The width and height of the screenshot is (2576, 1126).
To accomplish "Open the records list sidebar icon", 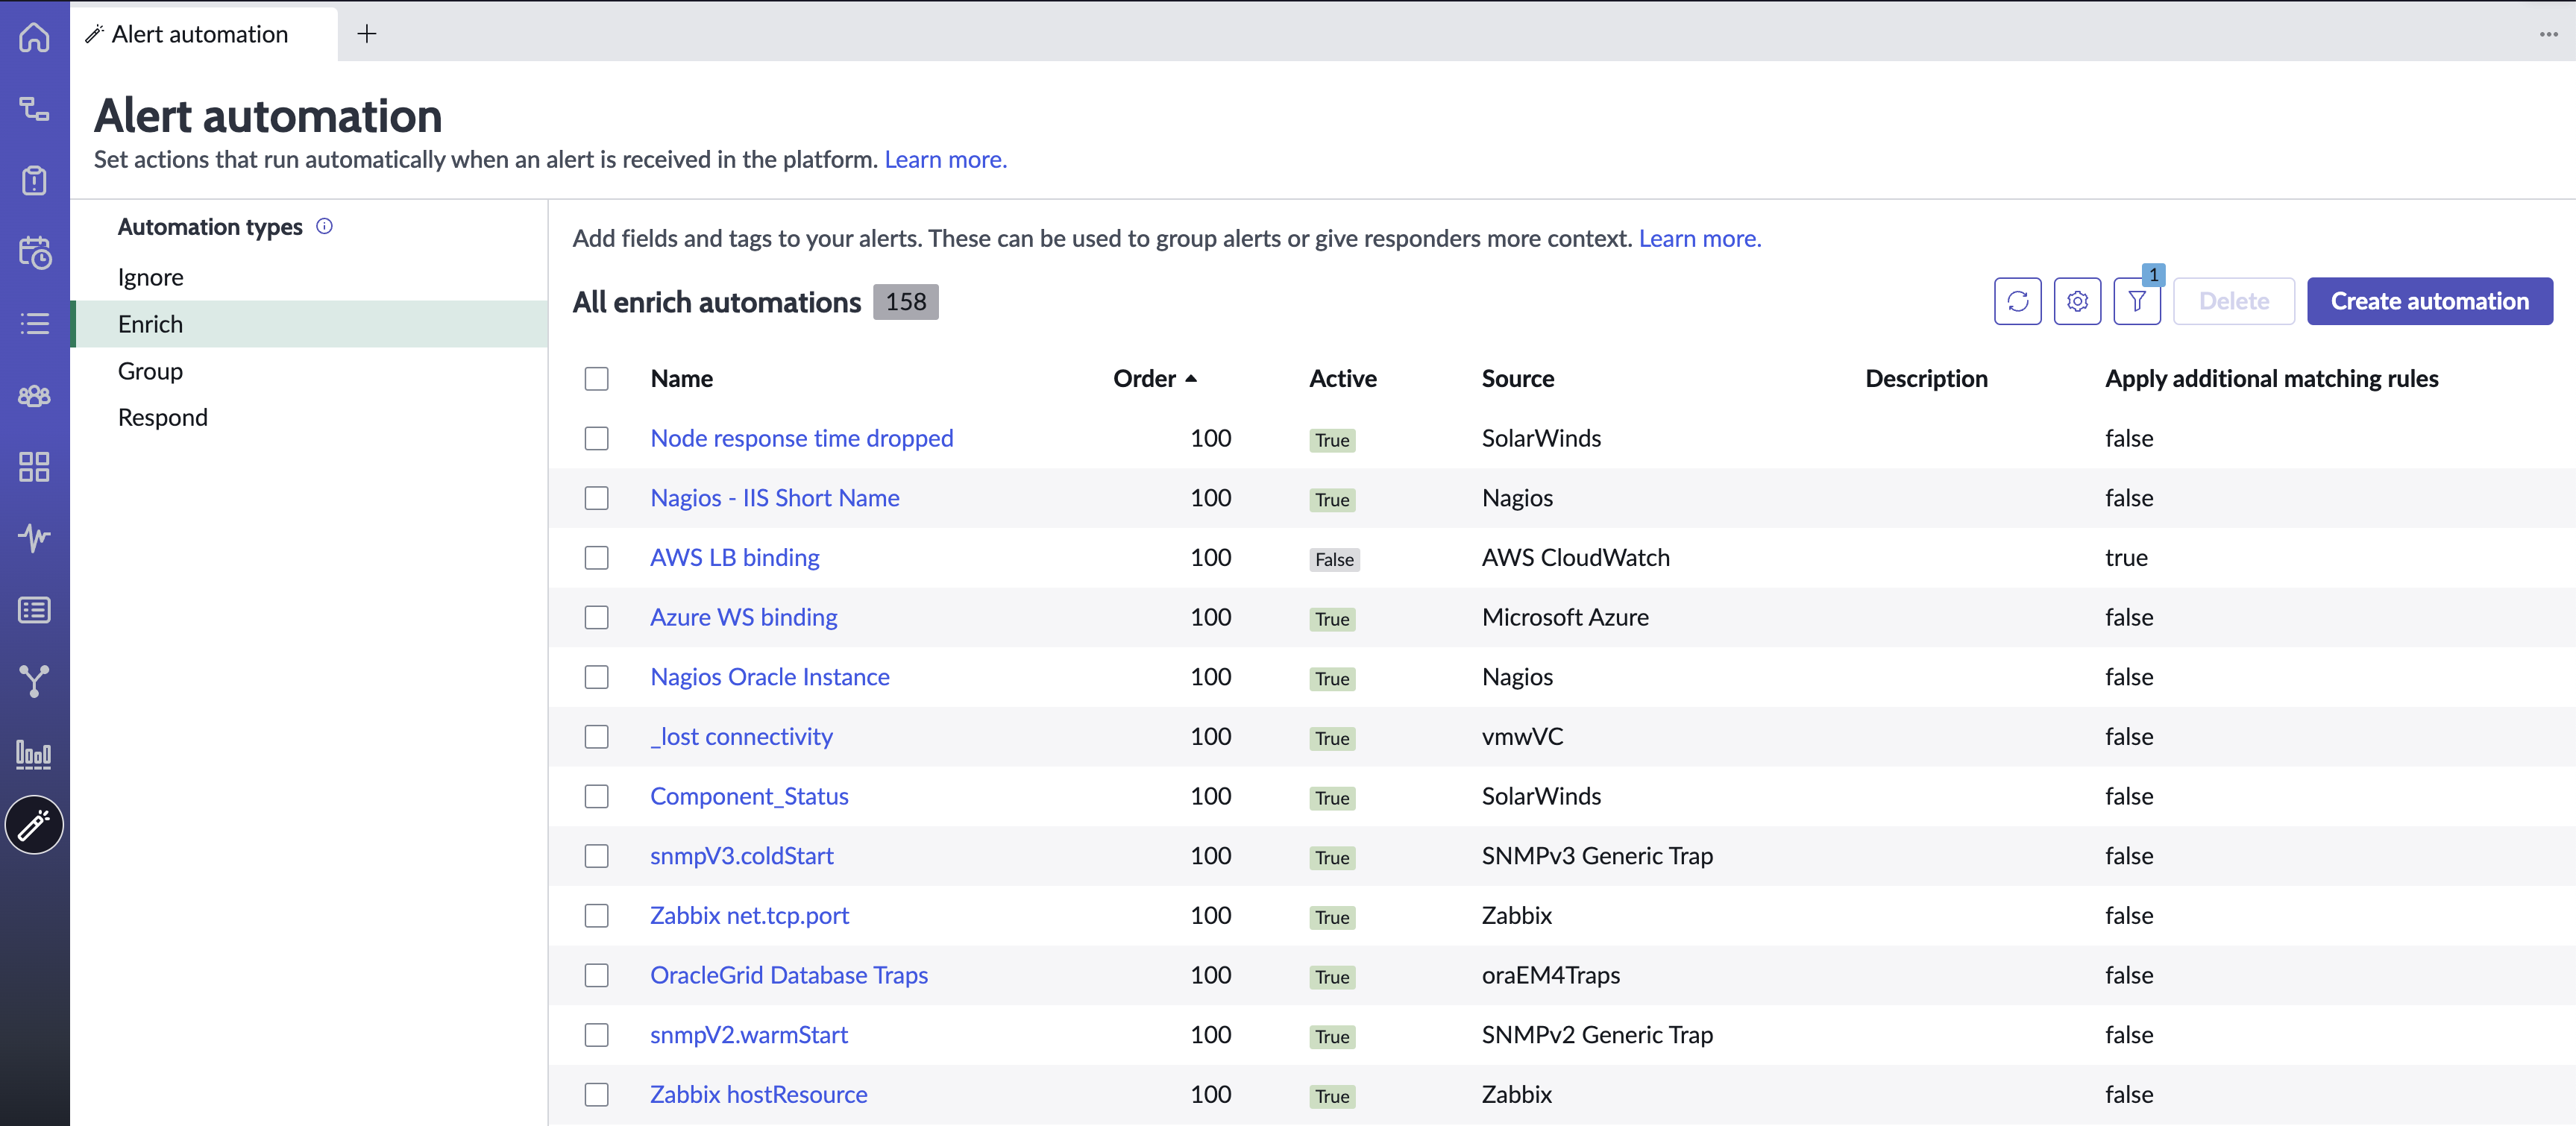I will 34,610.
